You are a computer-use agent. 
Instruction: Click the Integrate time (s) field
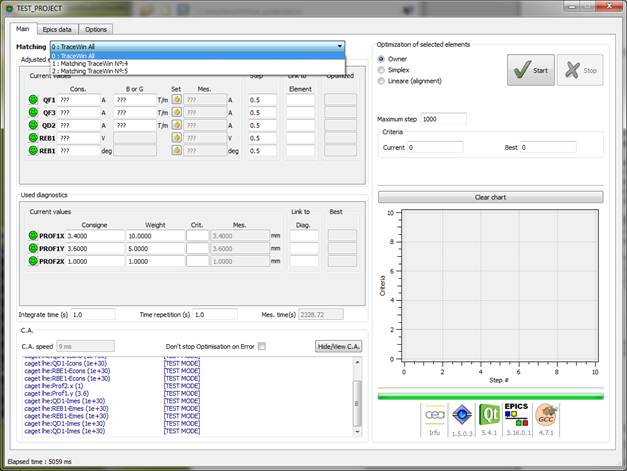pos(93,315)
